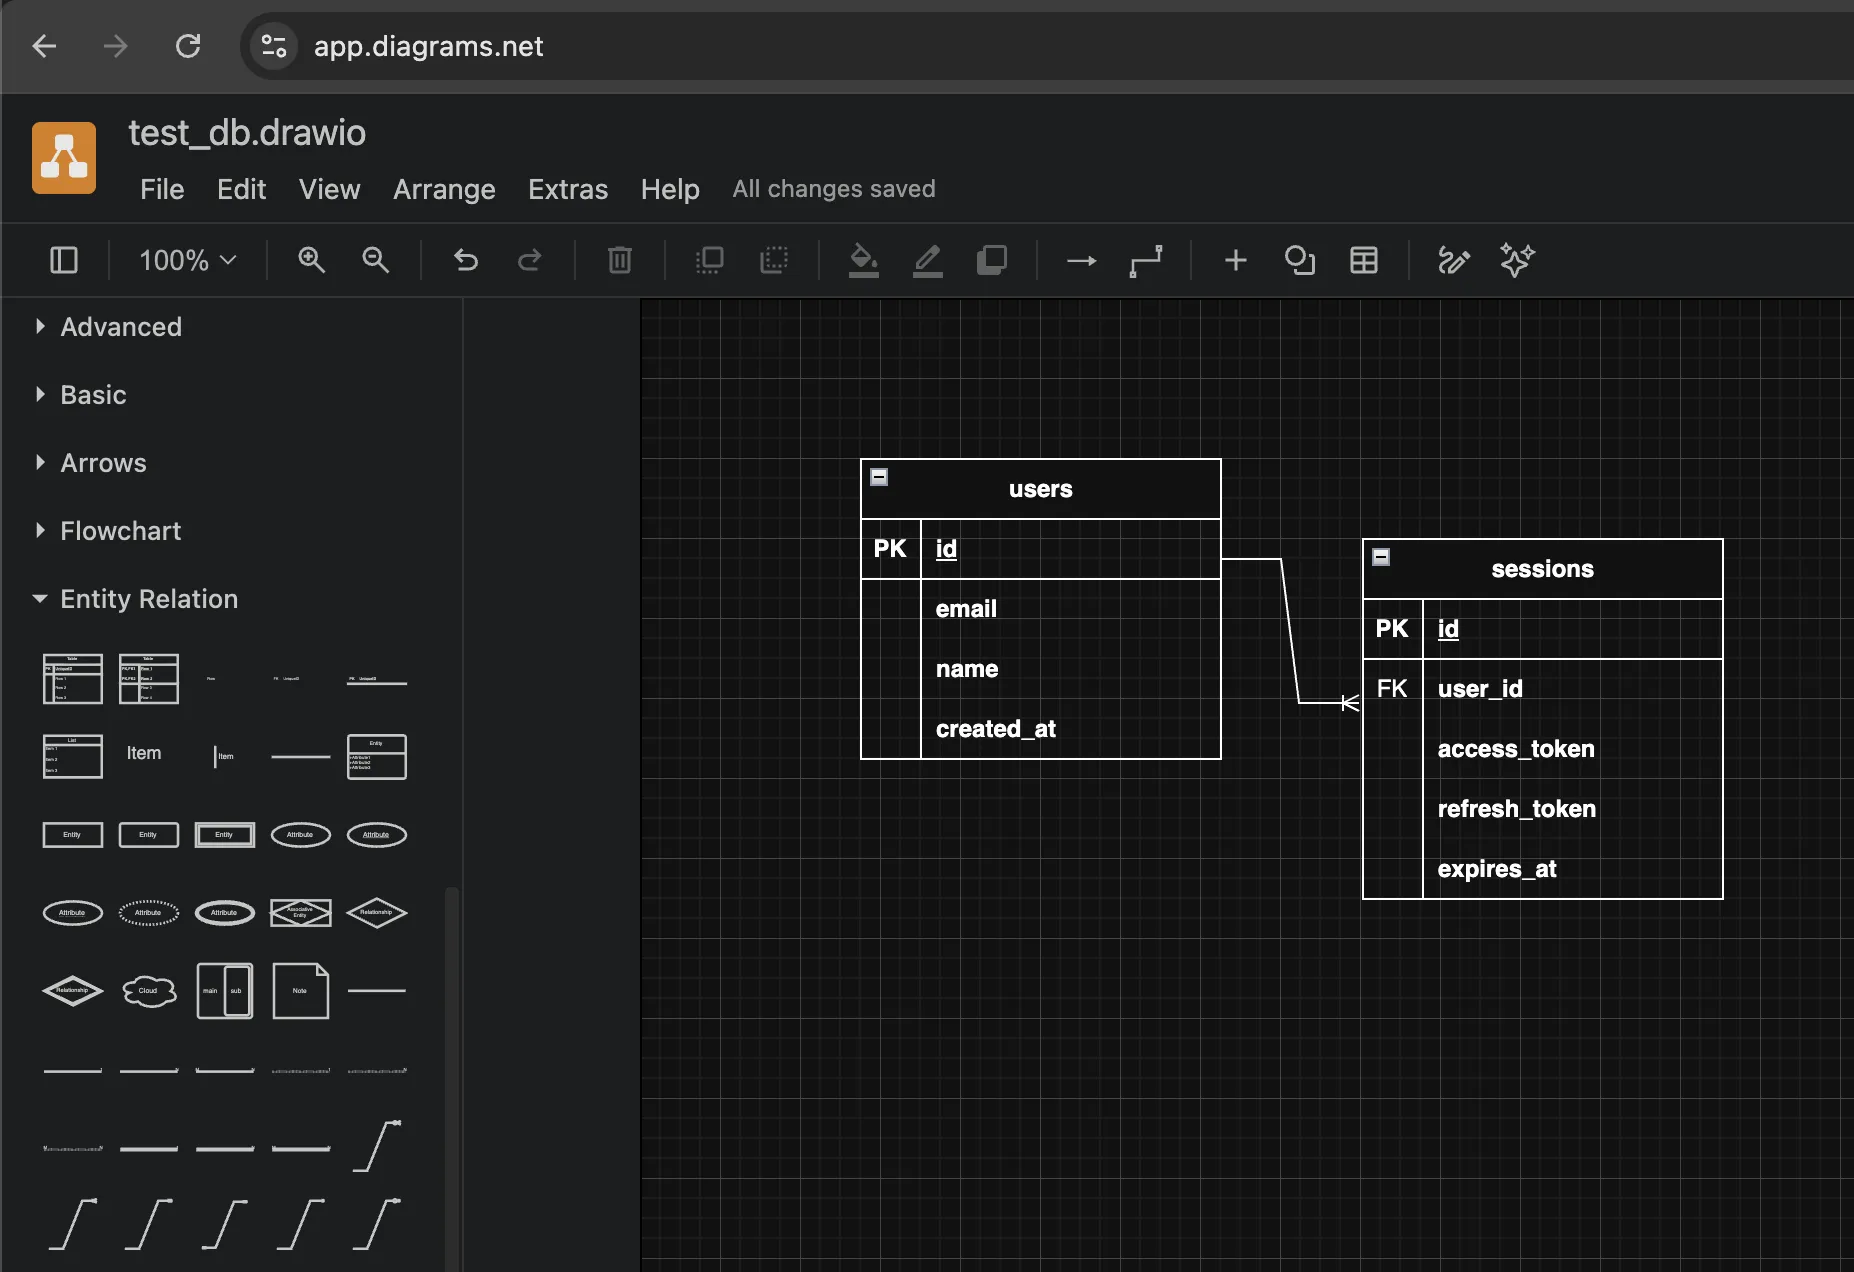
Task: Open the View menu
Action: 330,189
